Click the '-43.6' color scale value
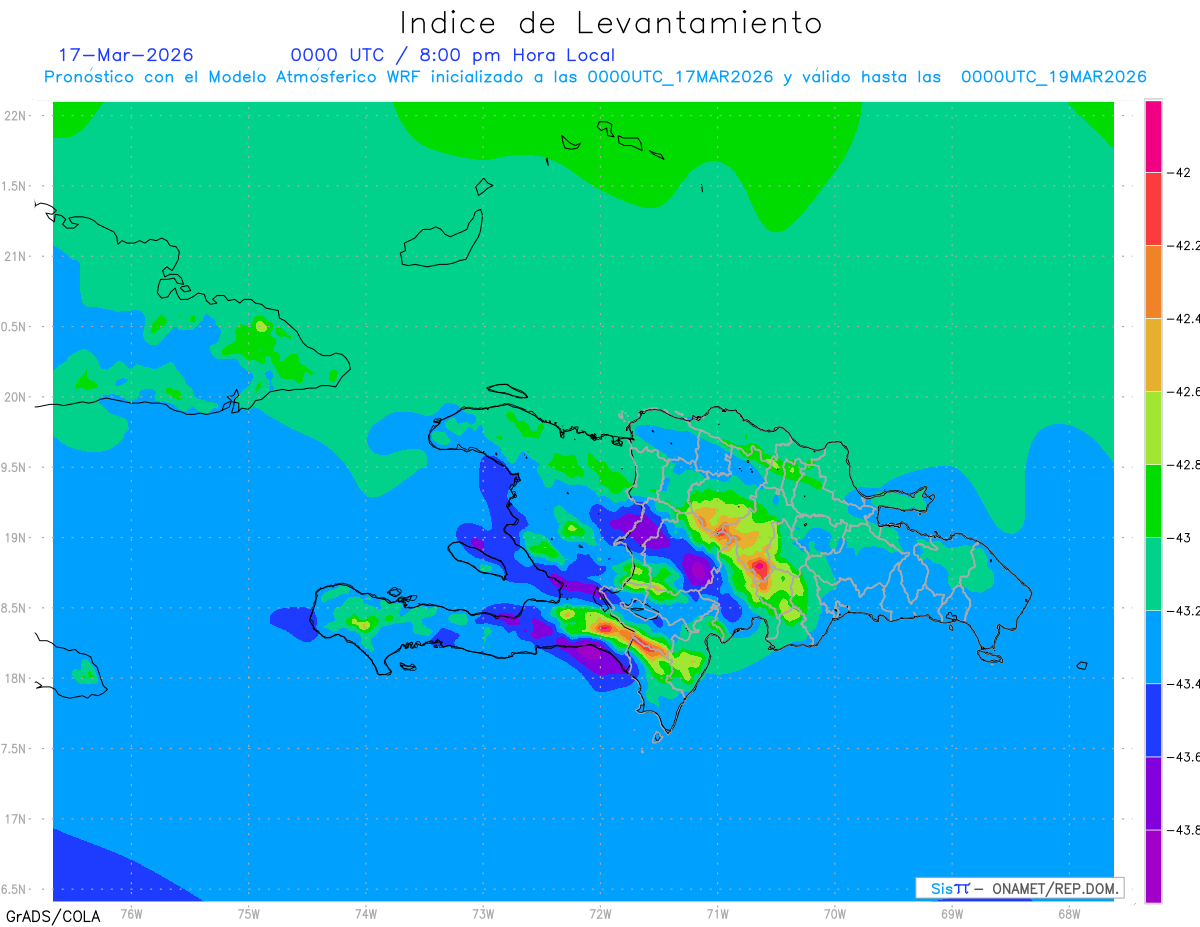Viewport: 1200px width, 927px height. (x=1184, y=757)
